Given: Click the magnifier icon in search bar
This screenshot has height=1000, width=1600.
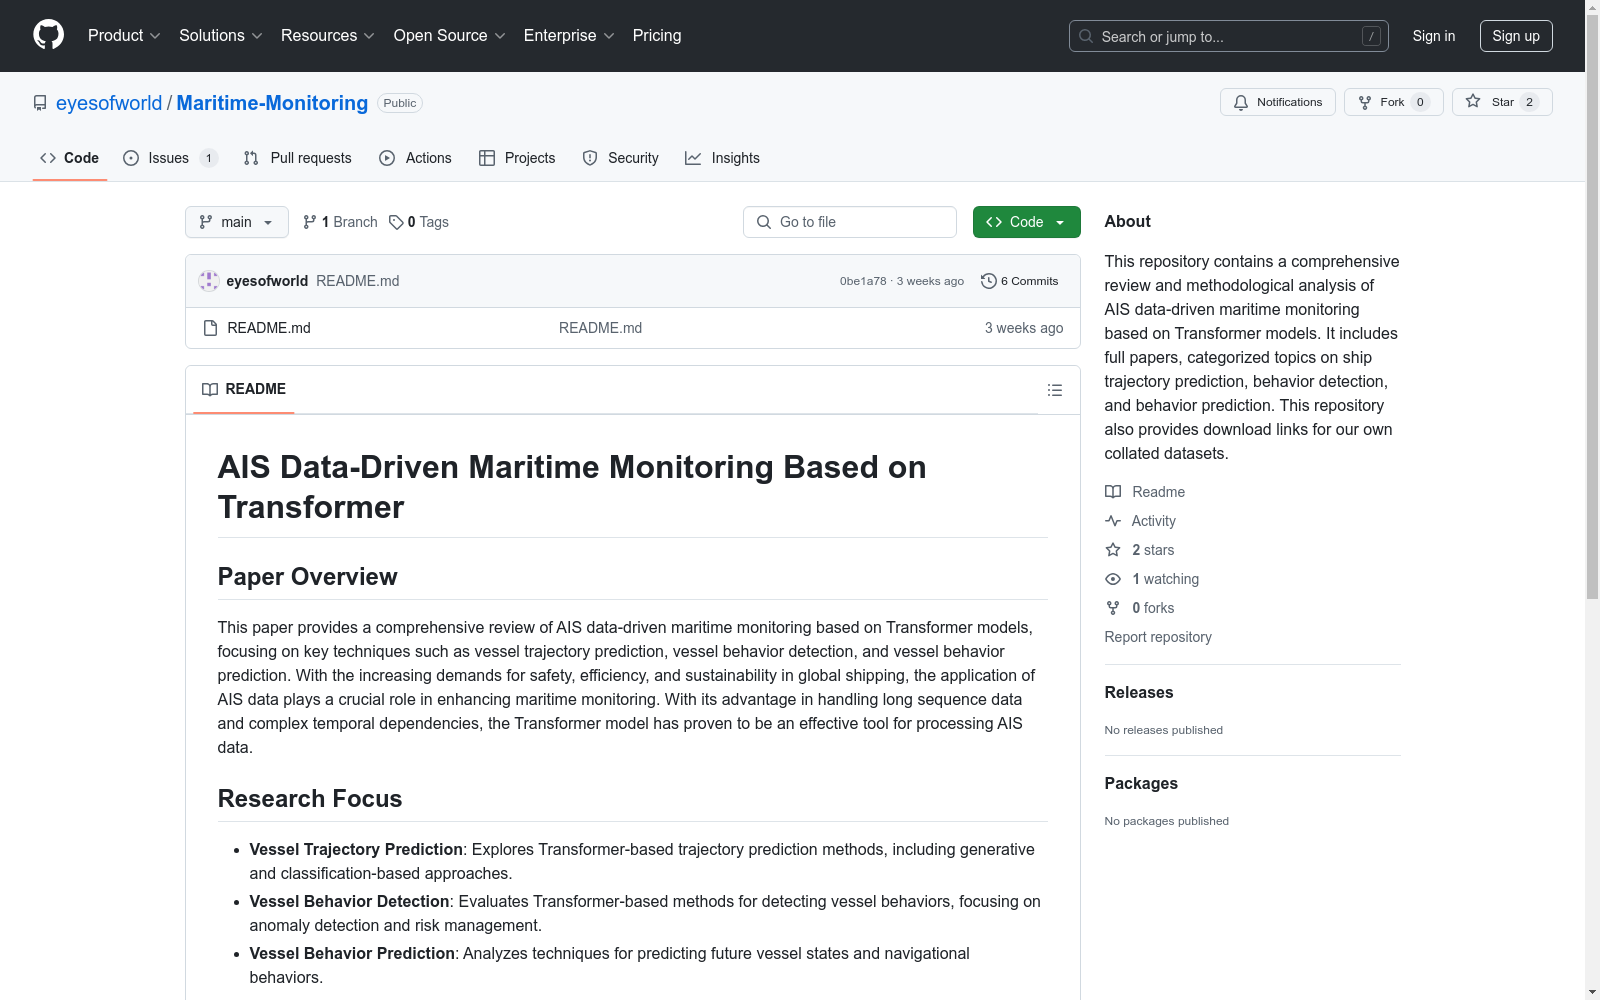Looking at the screenshot, I should click(x=1086, y=36).
